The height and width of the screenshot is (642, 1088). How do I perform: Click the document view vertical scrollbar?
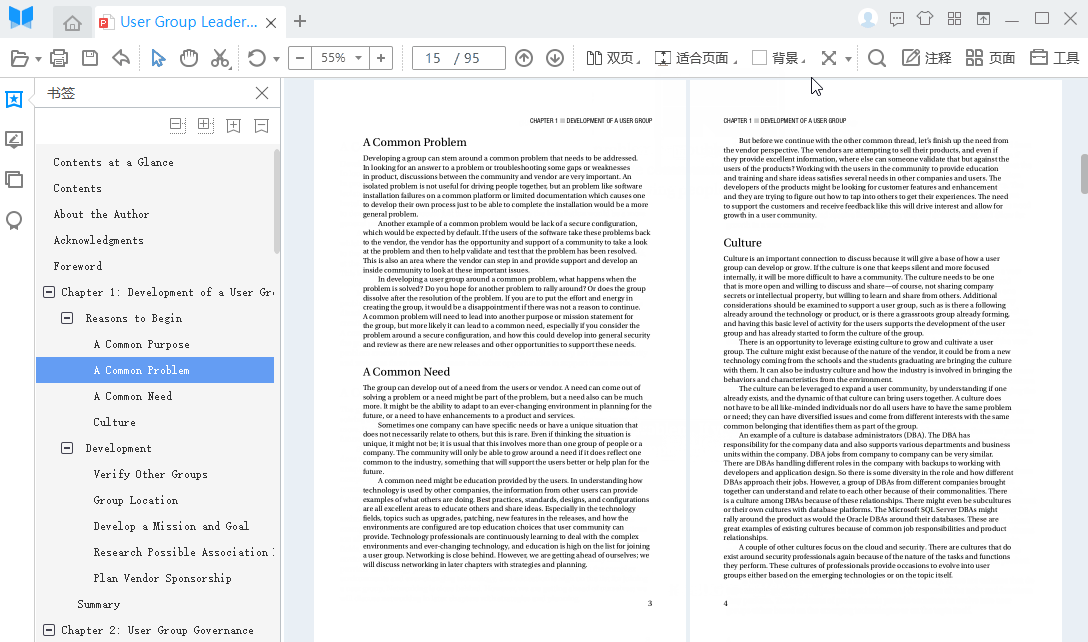coord(1084,174)
